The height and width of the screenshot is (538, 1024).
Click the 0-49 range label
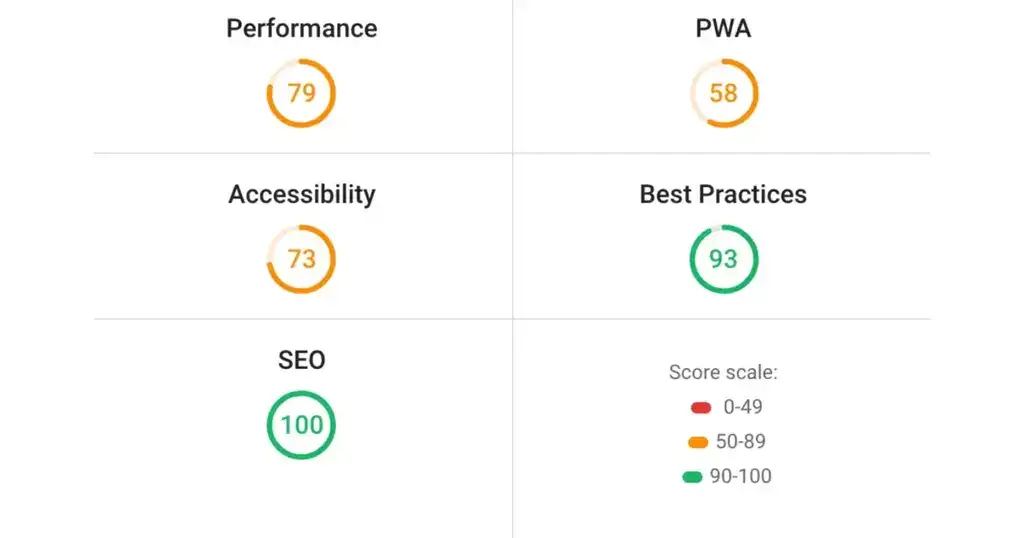click(x=743, y=408)
